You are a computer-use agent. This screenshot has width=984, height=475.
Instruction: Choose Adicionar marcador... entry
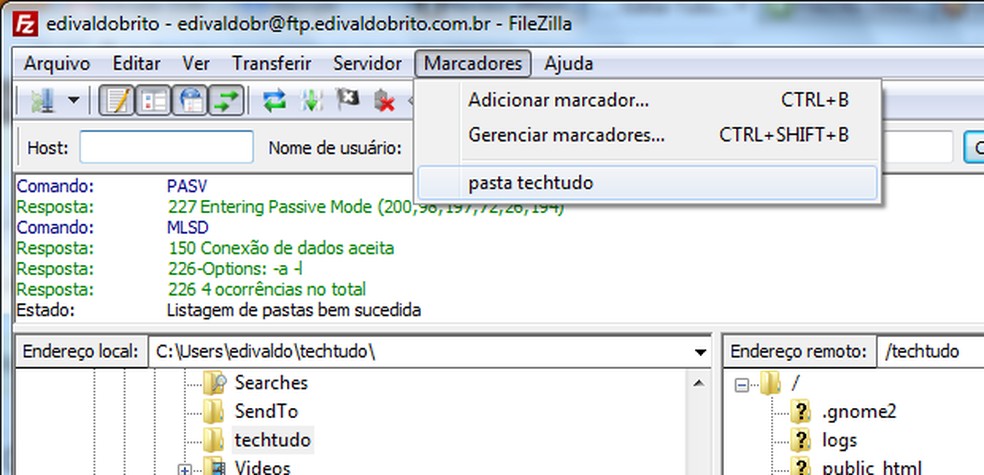tap(648, 100)
